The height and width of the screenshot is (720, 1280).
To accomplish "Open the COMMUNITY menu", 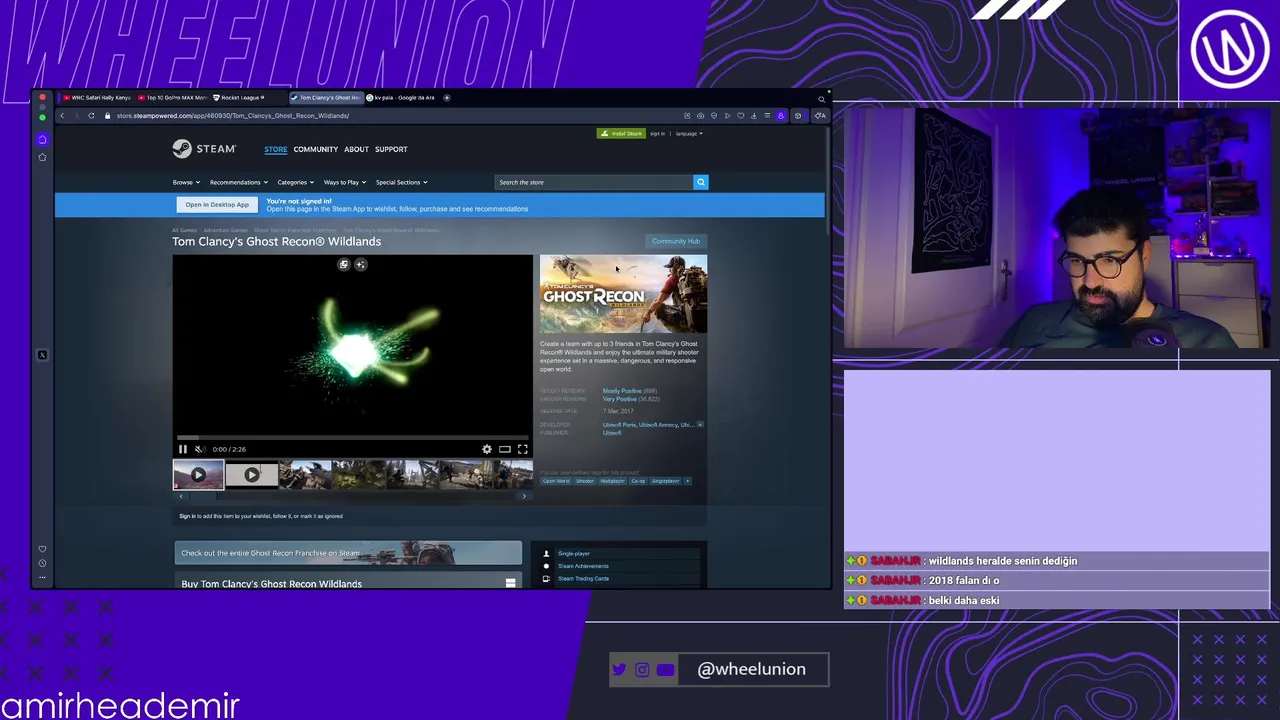I will tap(316, 149).
